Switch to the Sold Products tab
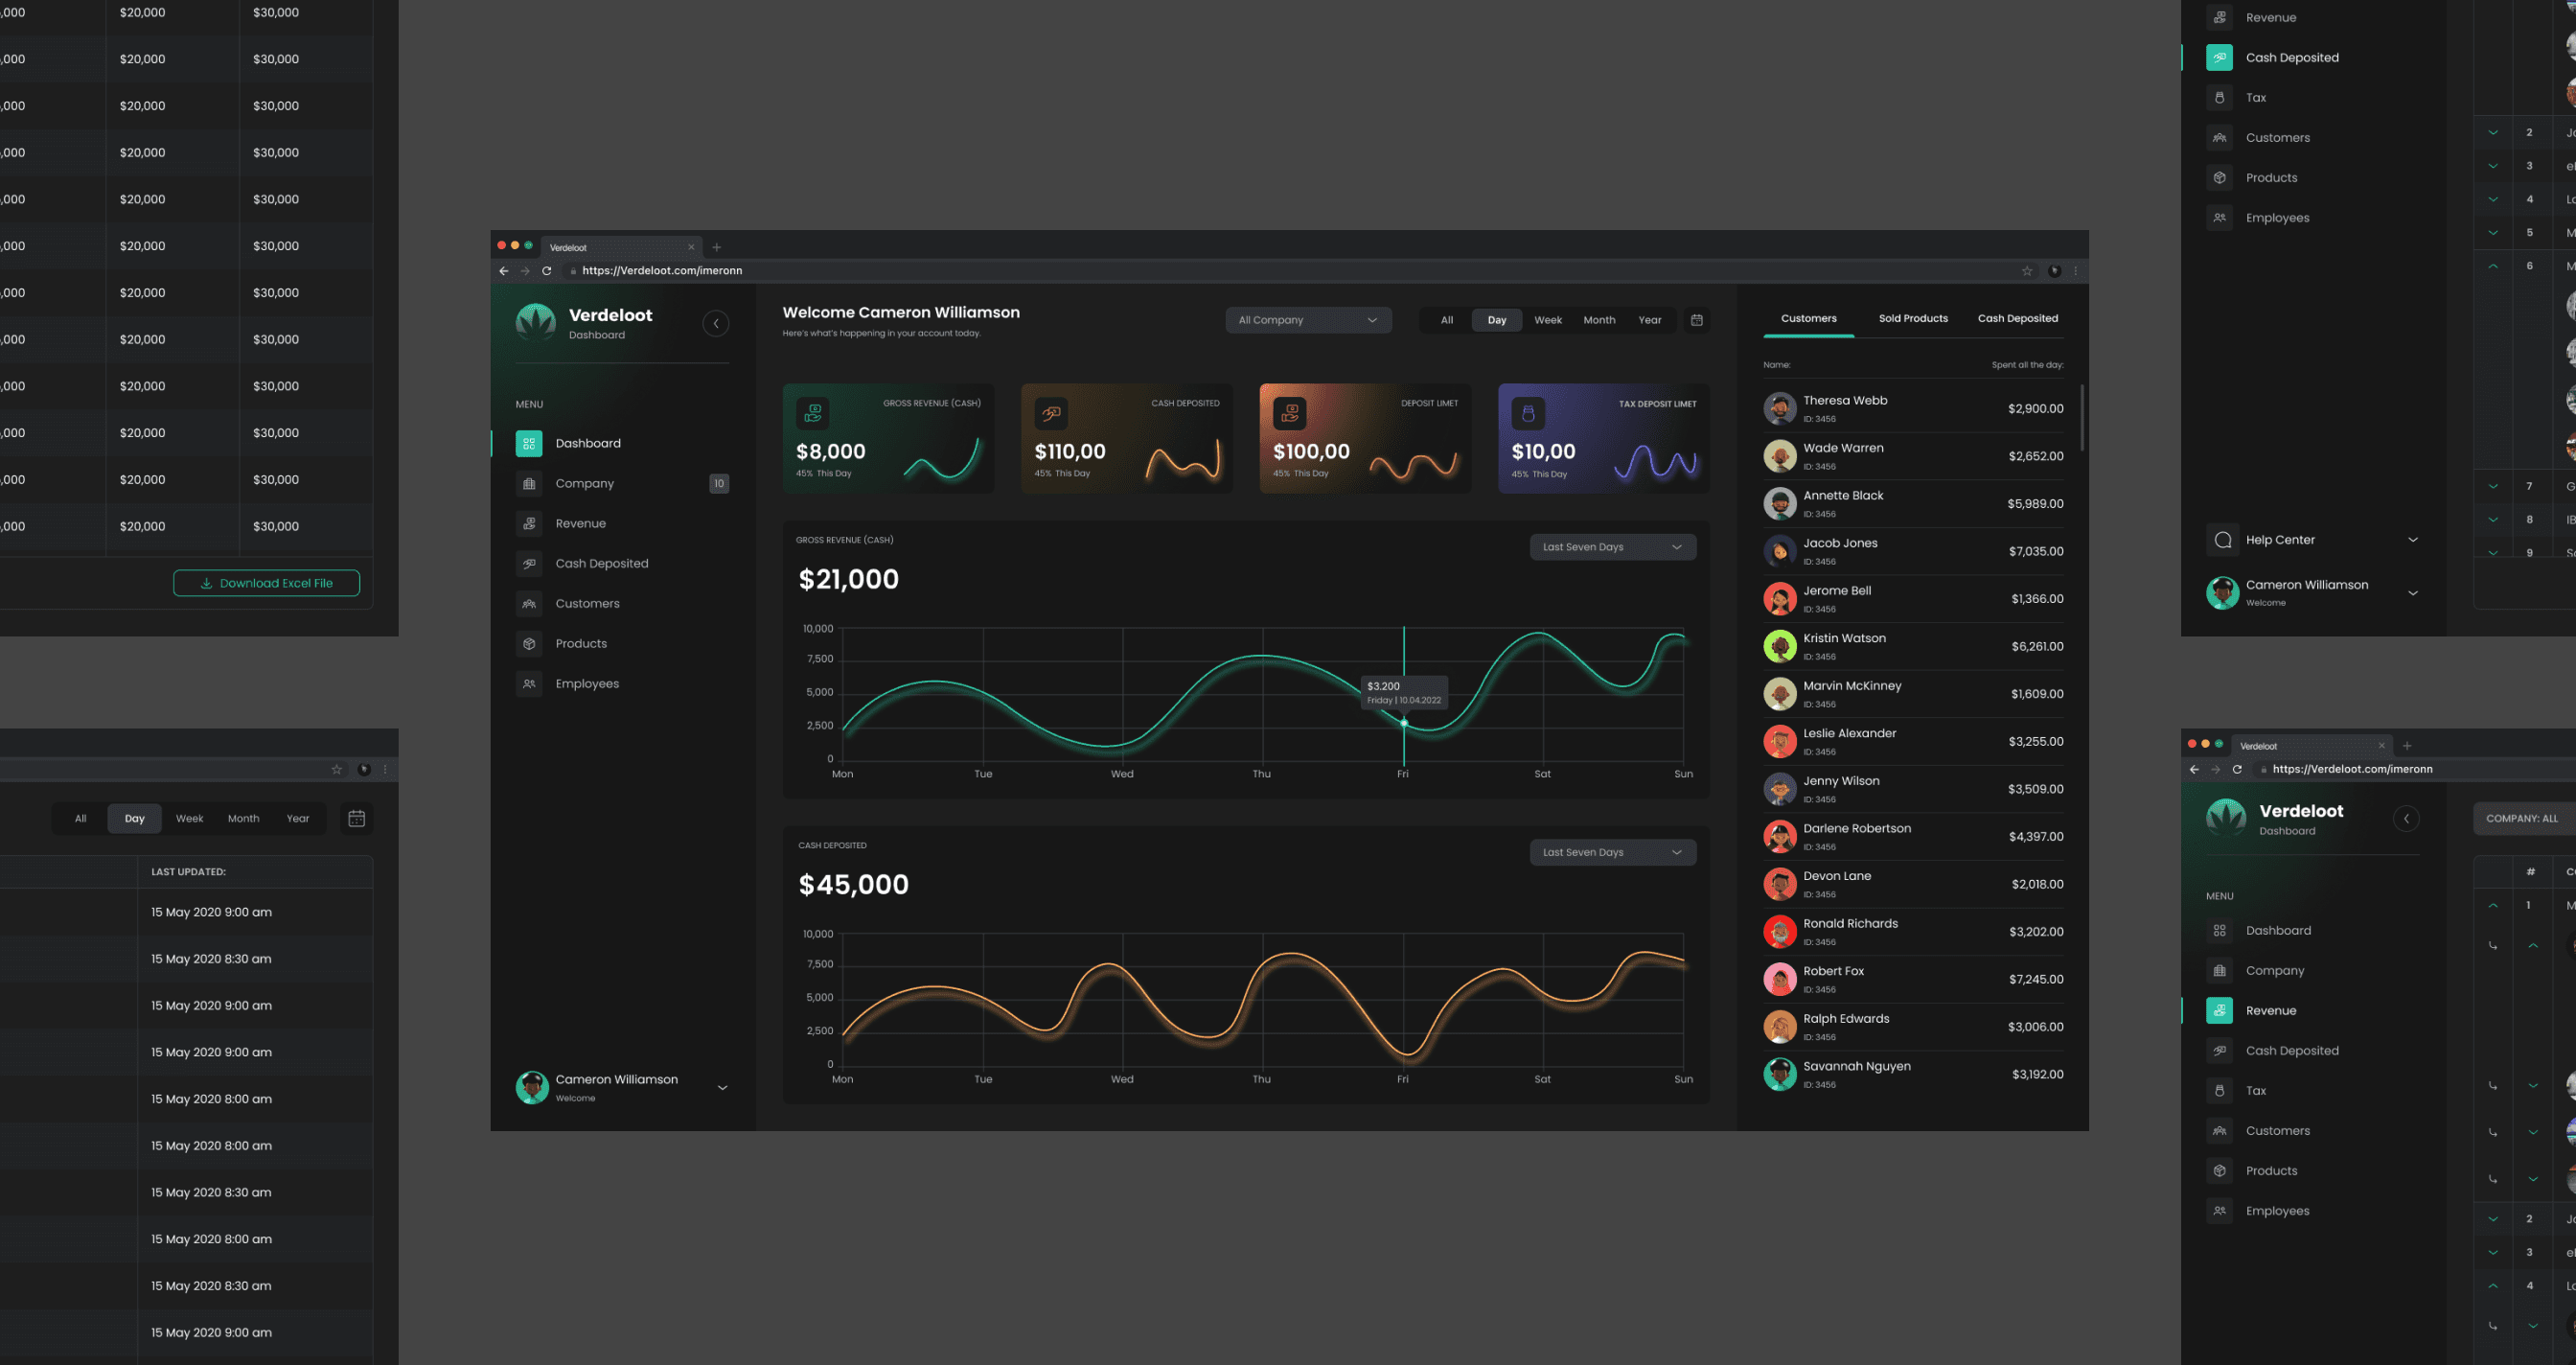Viewport: 2576px width, 1365px height. [x=1912, y=318]
